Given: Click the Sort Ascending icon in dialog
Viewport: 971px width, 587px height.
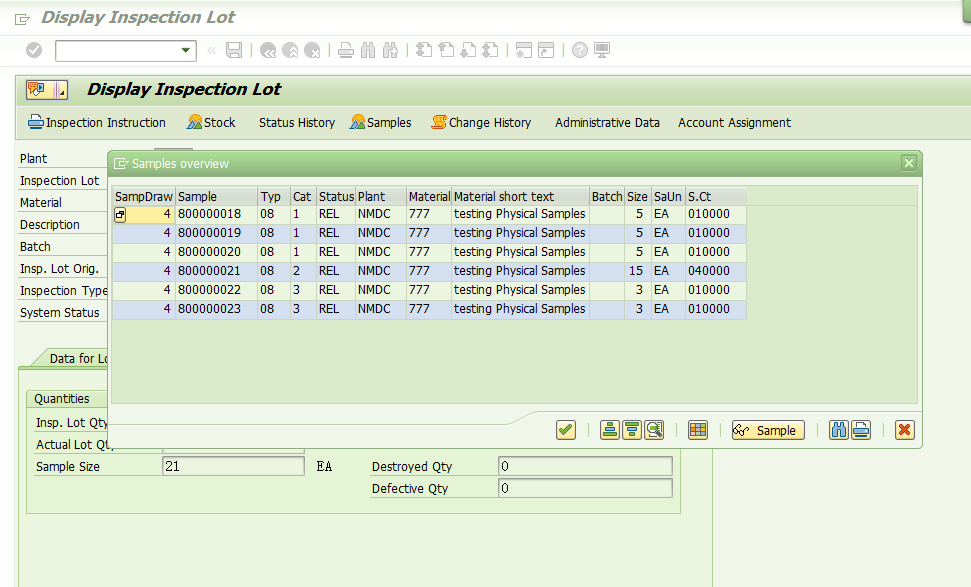Looking at the screenshot, I should [x=610, y=430].
